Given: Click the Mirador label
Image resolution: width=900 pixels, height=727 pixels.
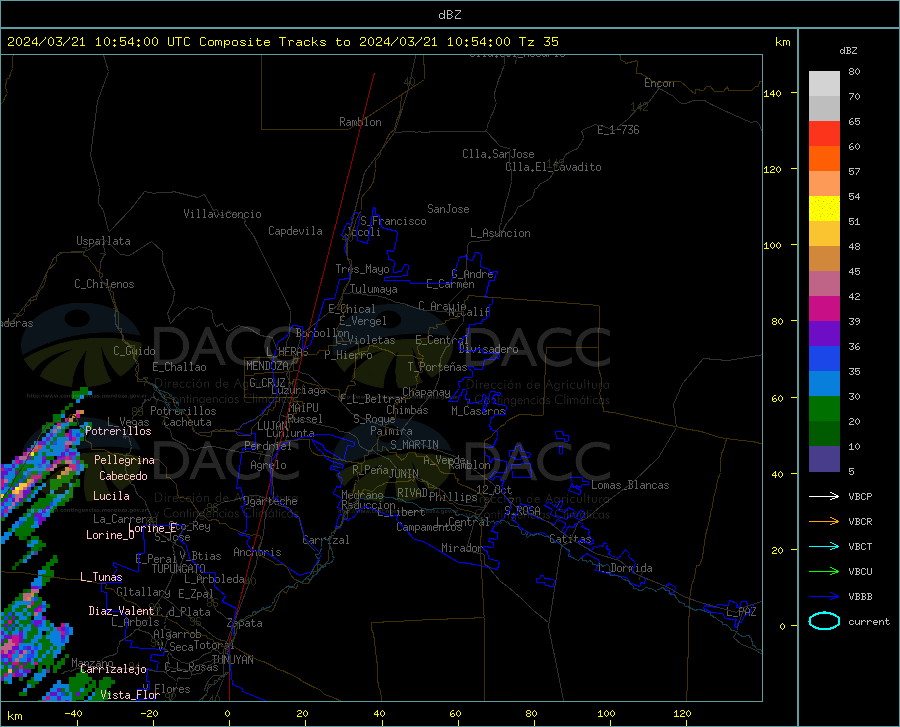Looking at the screenshot, I should pos(462,548).
